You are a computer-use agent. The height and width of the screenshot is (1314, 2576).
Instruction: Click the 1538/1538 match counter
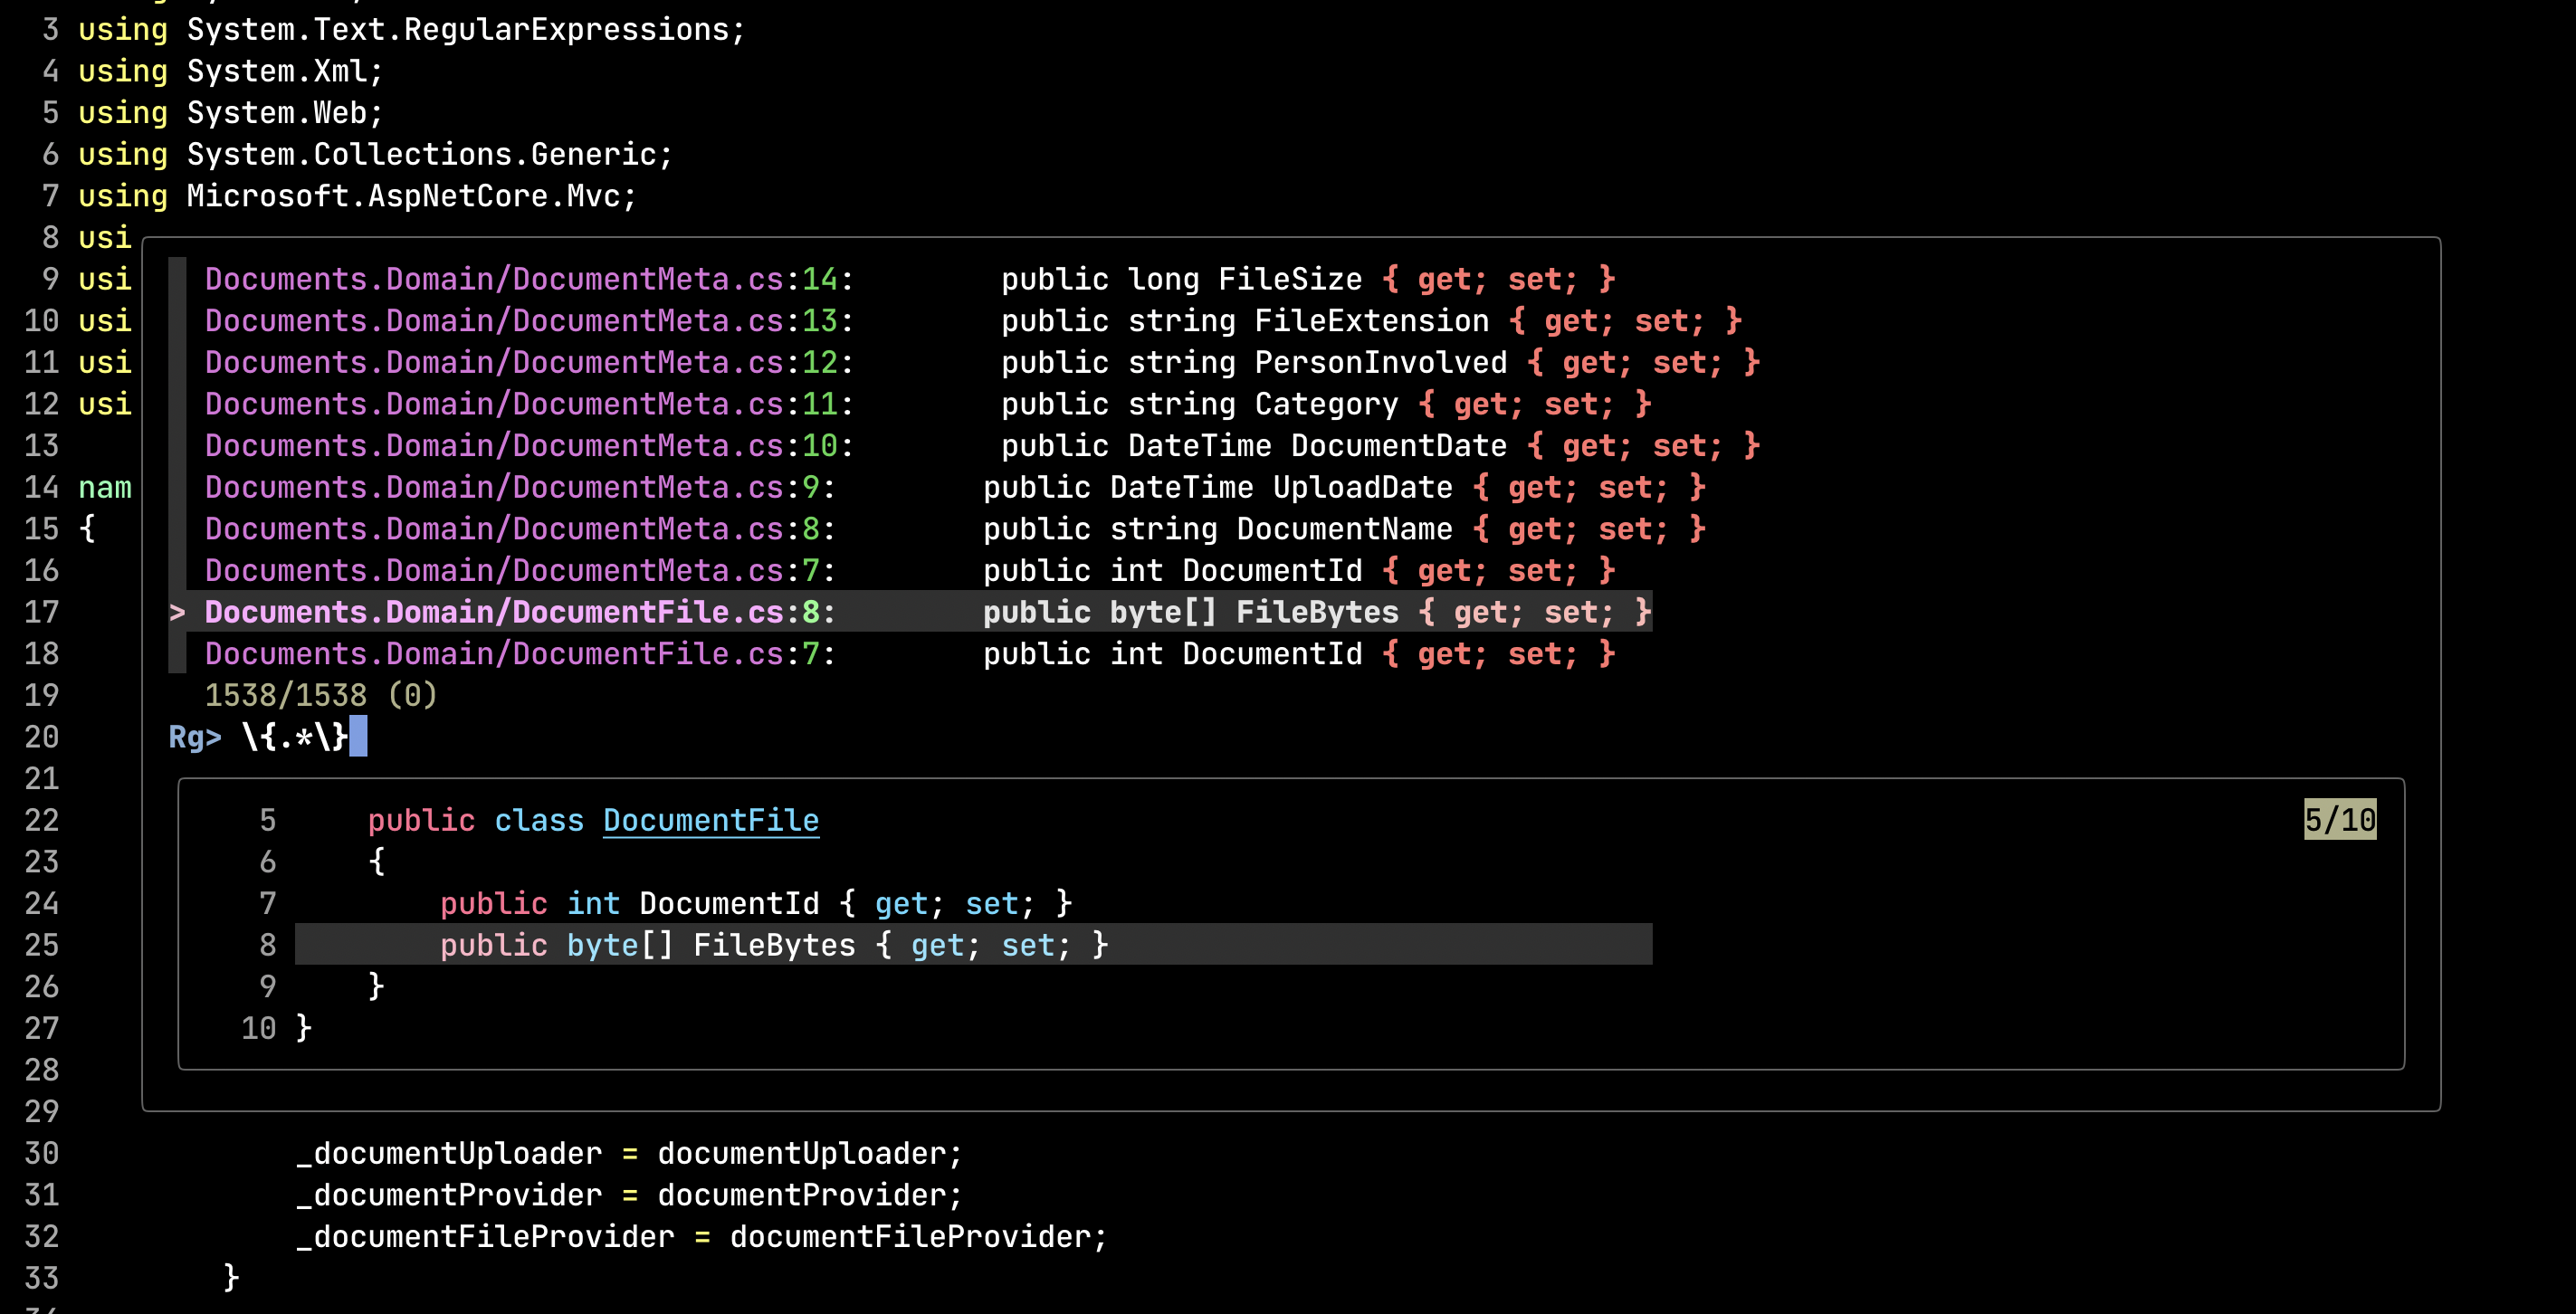point(321,695)
